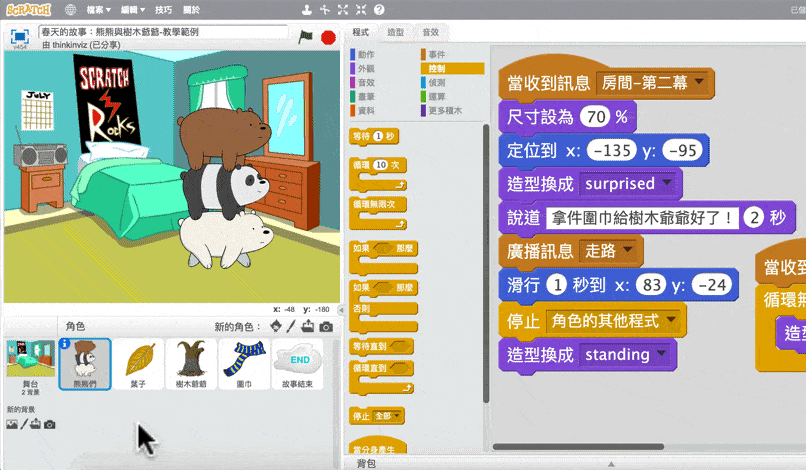The height and width of the screenshot is (470, 806).
Task: Select the 故事結束 END sprite
Action: pos(298,364)
